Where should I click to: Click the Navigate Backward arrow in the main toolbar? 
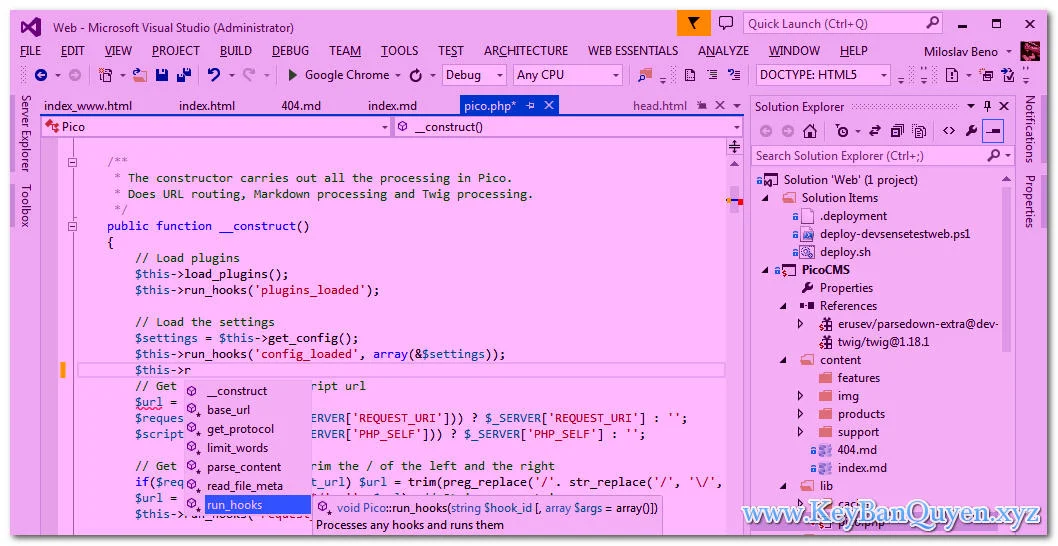click(x=40, y=75)
